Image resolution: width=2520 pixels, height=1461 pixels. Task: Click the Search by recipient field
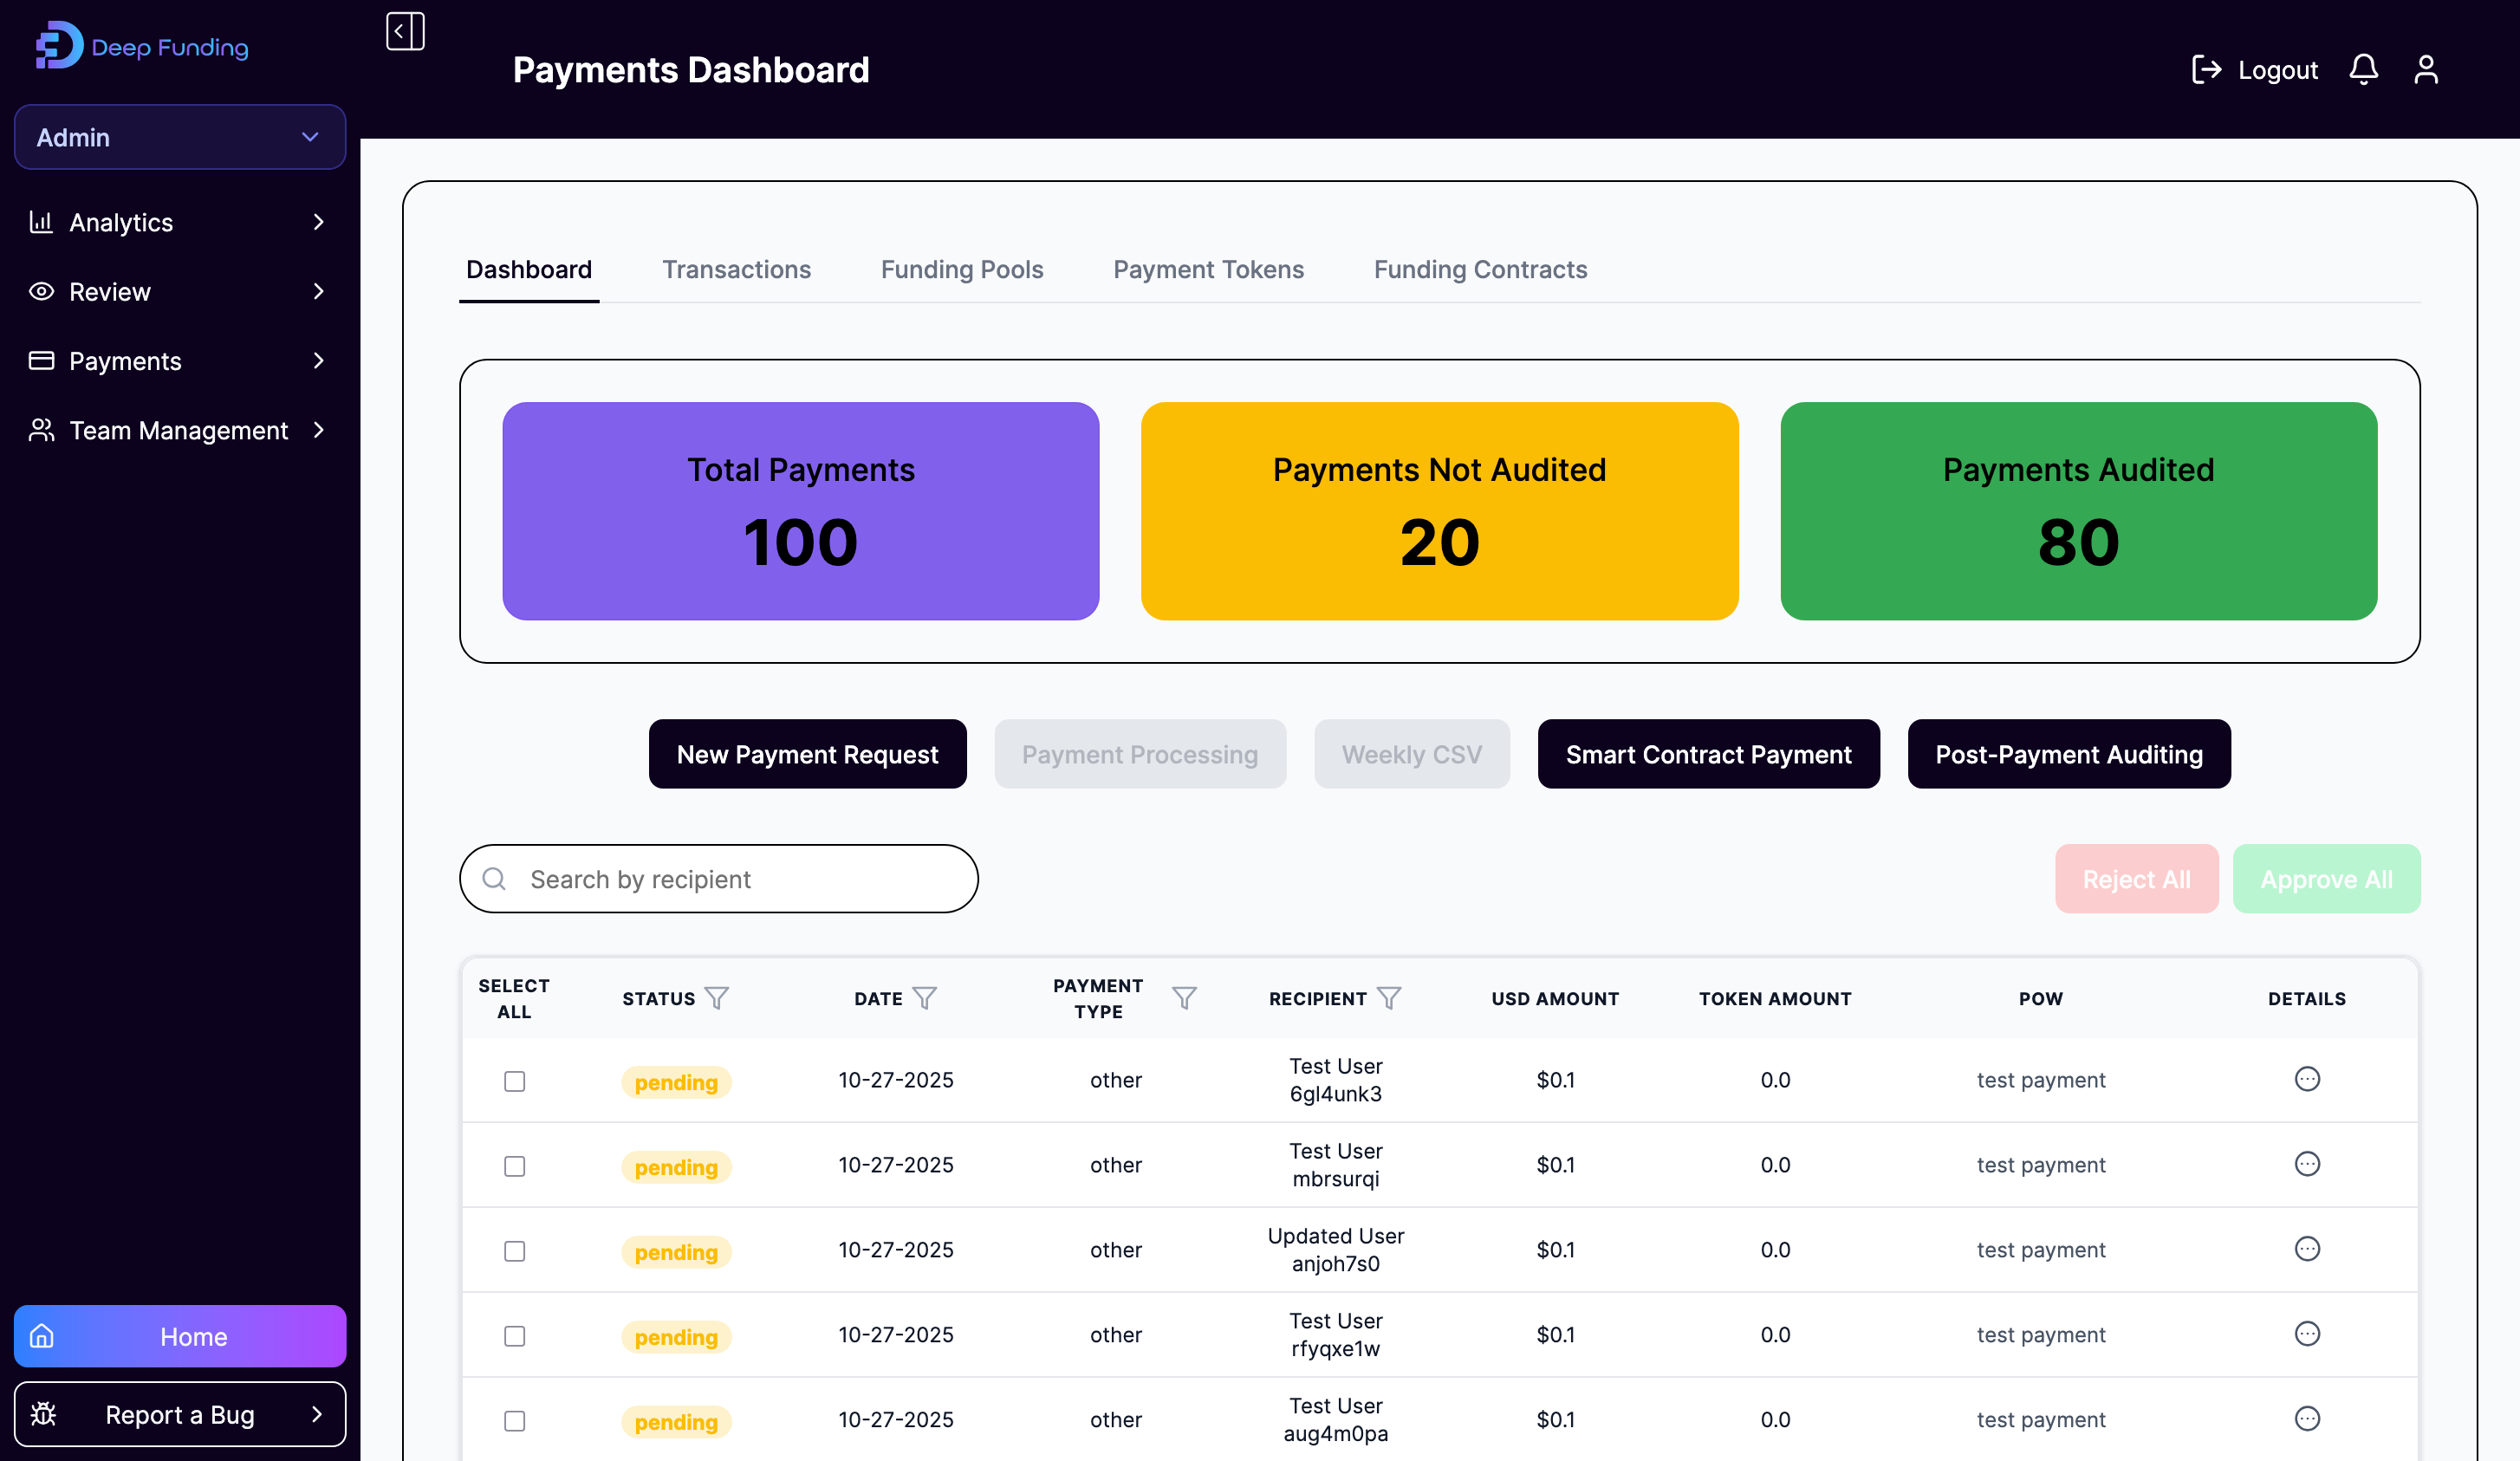click(718, 879)
